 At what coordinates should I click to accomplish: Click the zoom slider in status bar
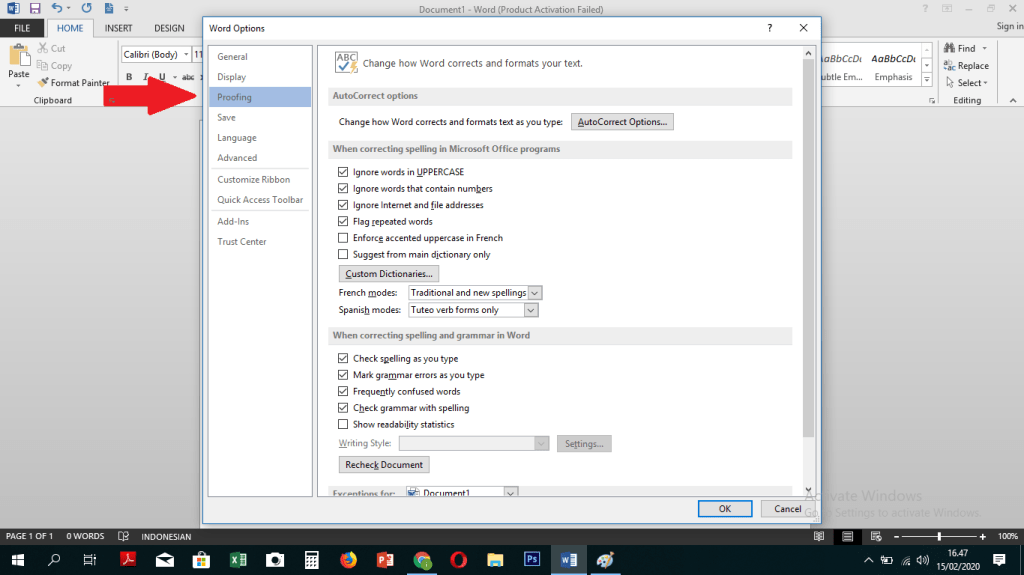(938, 537)
